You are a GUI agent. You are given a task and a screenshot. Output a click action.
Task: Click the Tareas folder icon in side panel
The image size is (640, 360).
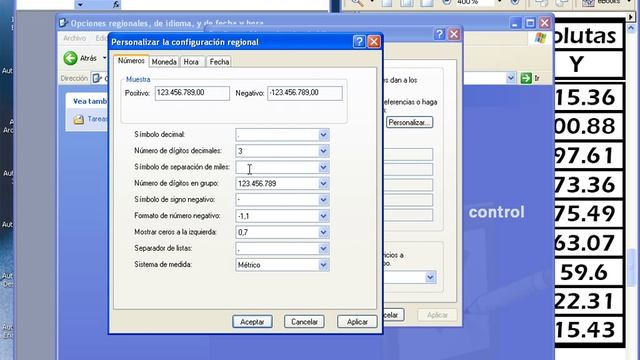pyautogui.click(x=78, y=120)
